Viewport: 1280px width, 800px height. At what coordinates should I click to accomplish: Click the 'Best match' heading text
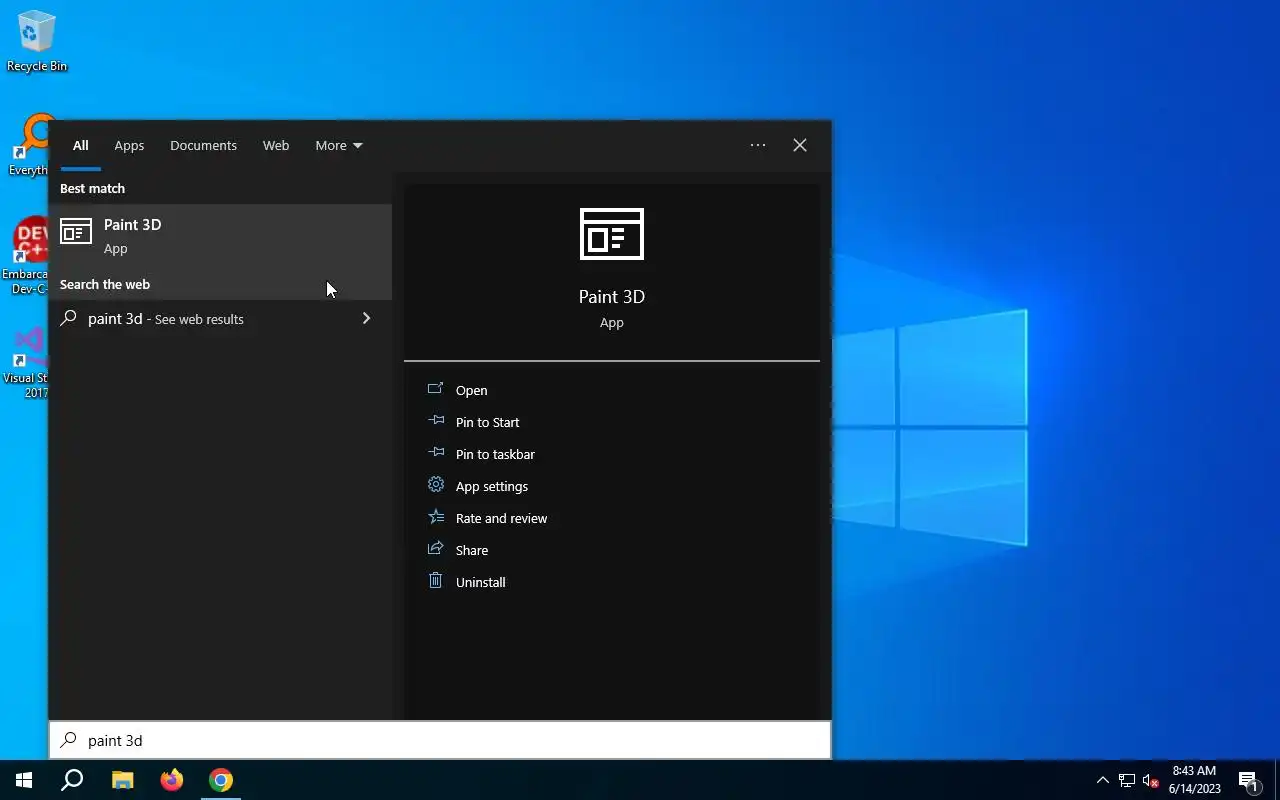[x=92, y=188]
